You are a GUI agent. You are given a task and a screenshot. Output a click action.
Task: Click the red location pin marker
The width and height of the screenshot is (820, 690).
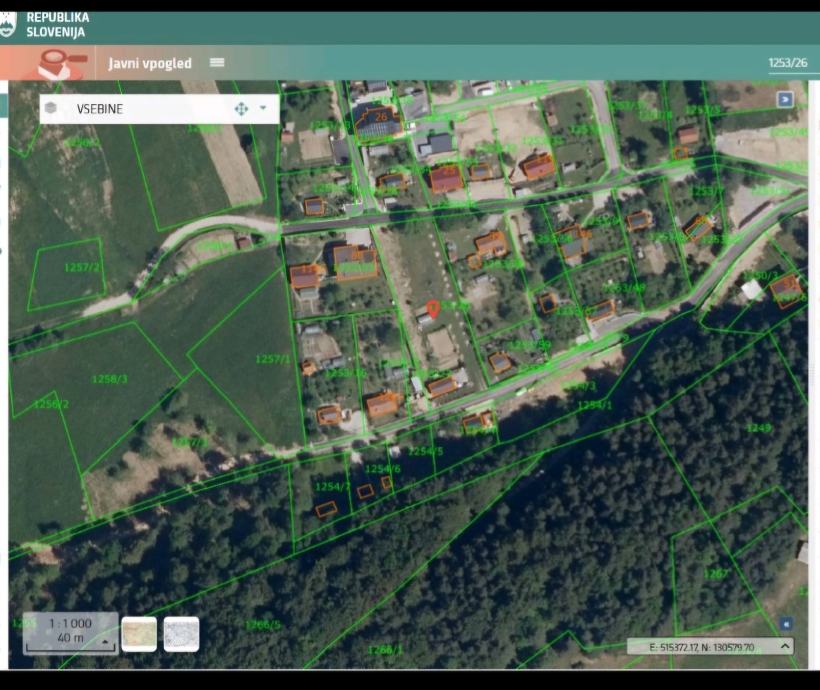(x=432, y=309)
